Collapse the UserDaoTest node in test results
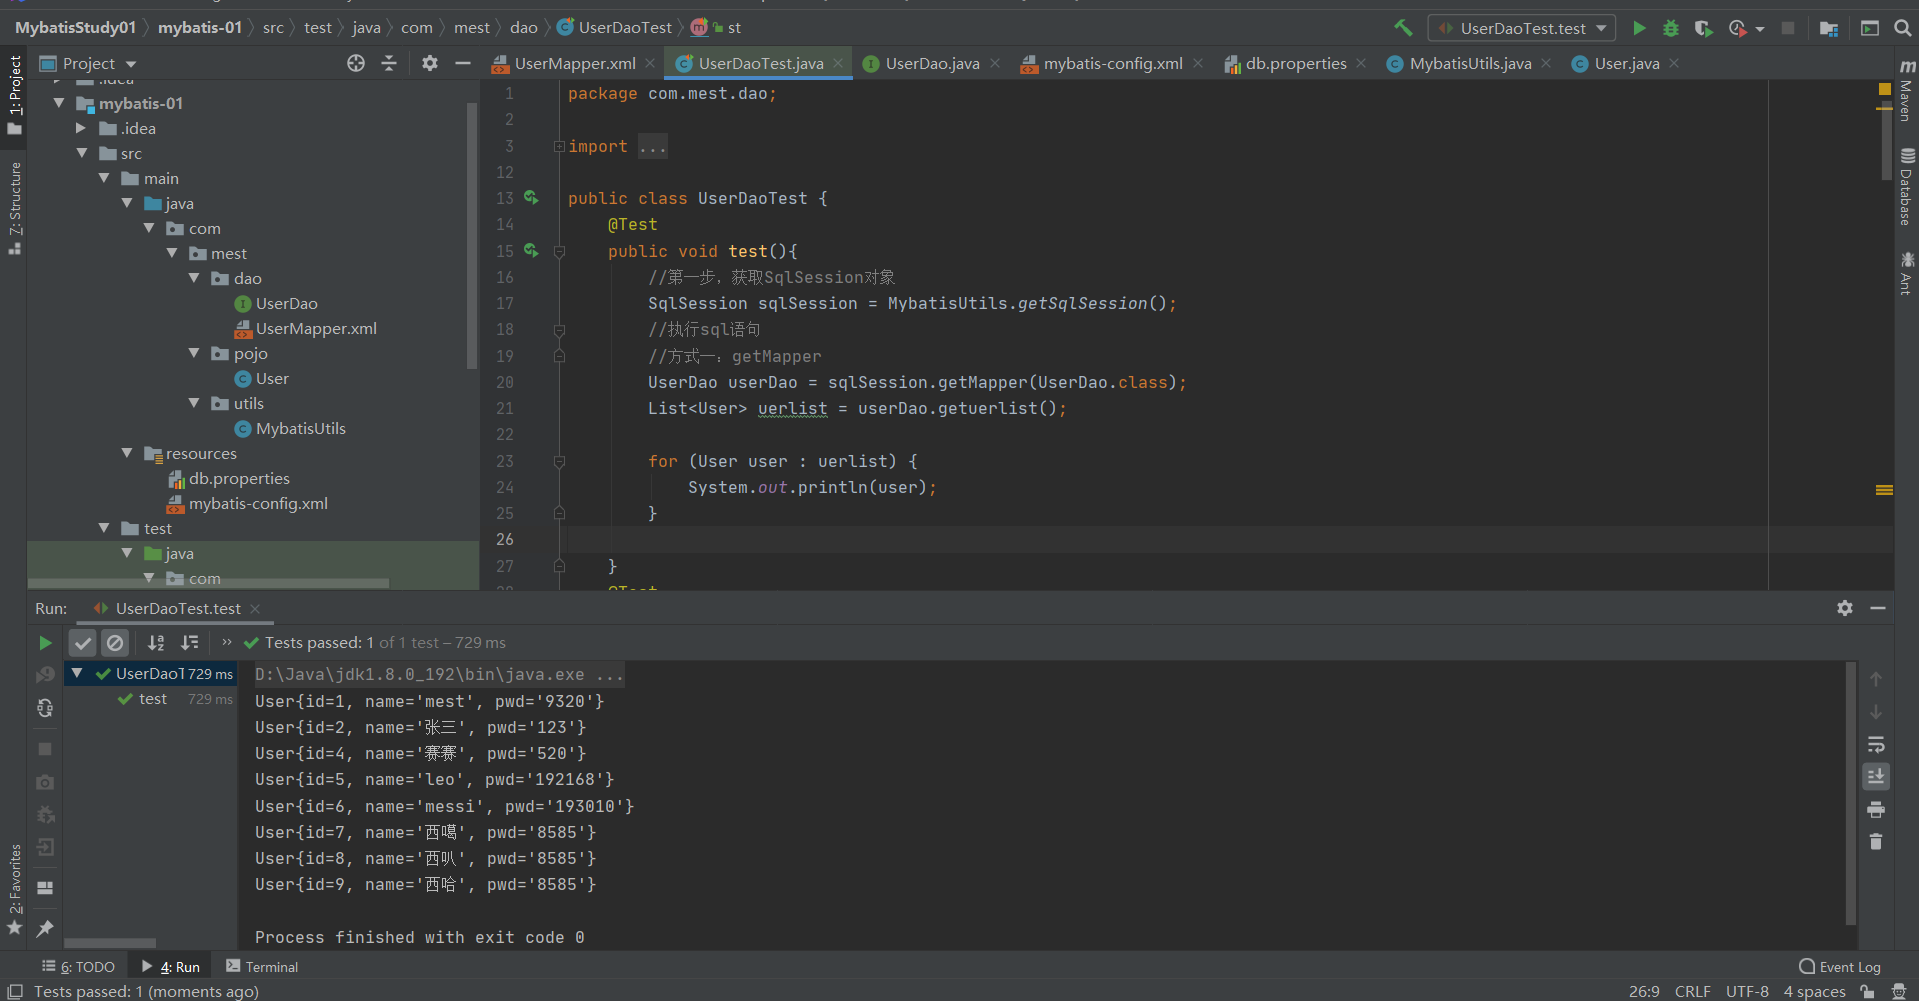 (x=77, y=673)
